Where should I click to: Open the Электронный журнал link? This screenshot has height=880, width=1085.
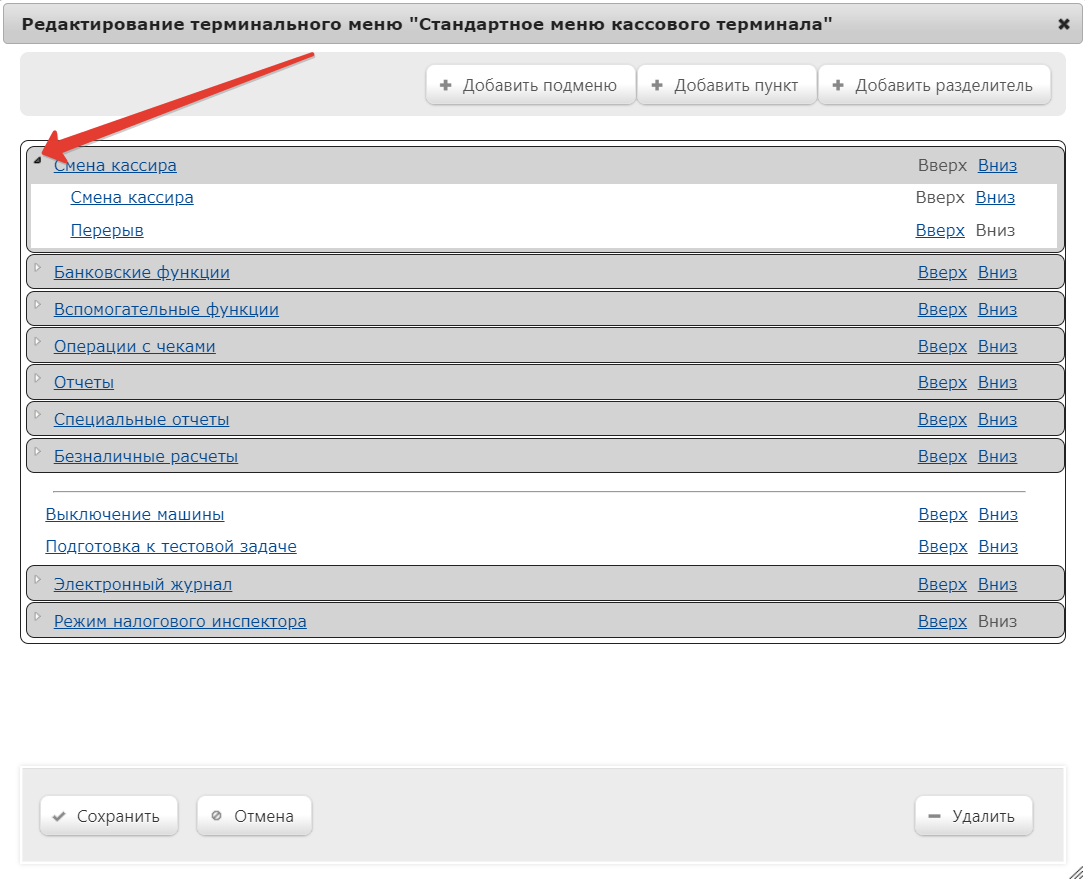[143, 585]
